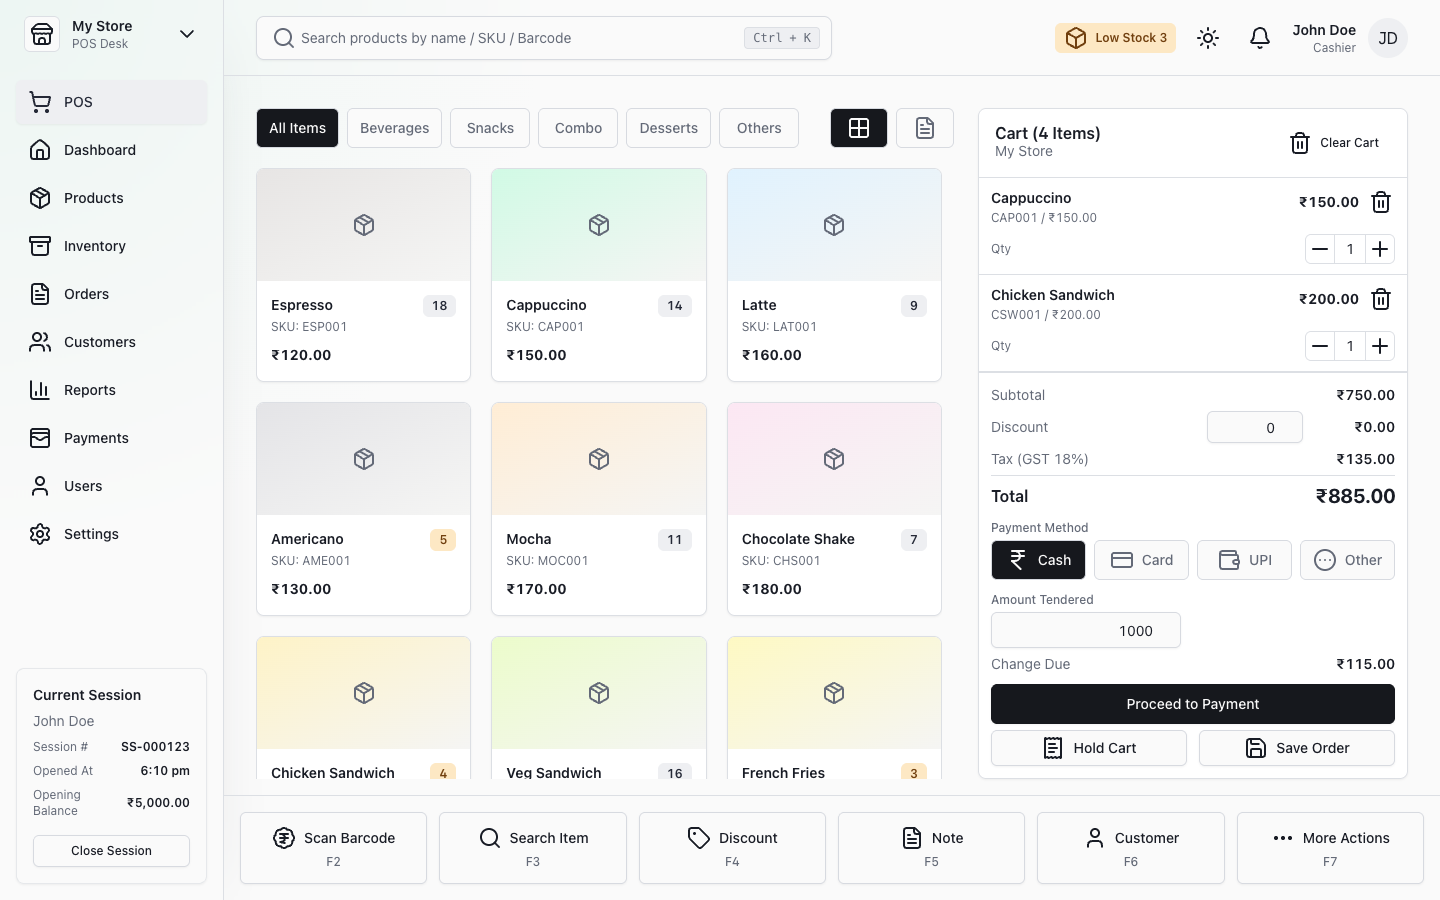The width and height of the screenshot is (1440, 900).
Task: Select UPI payment method
Action: point(1244,560)
